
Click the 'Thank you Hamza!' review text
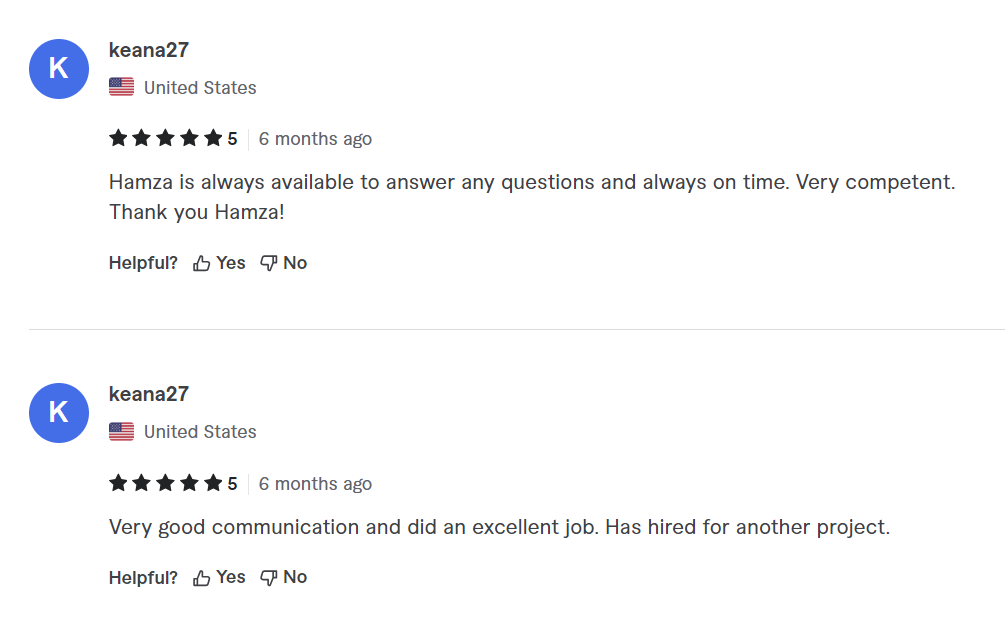(197, 212)
